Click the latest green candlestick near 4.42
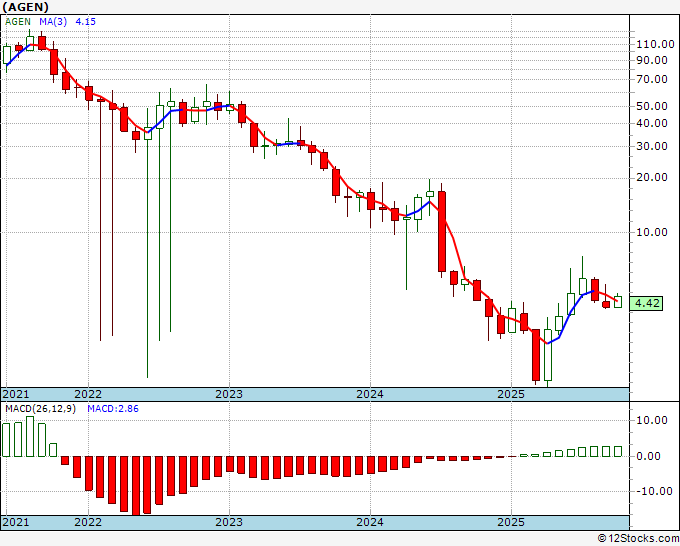 (618, 302)
